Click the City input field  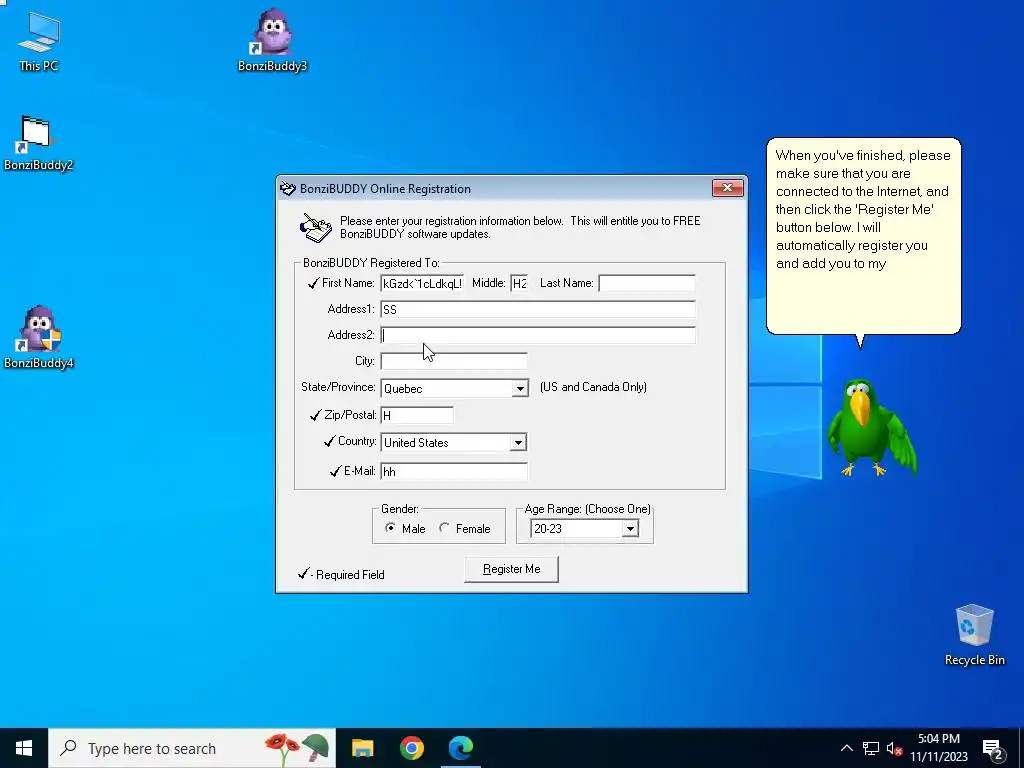click(x=454, y=361)
